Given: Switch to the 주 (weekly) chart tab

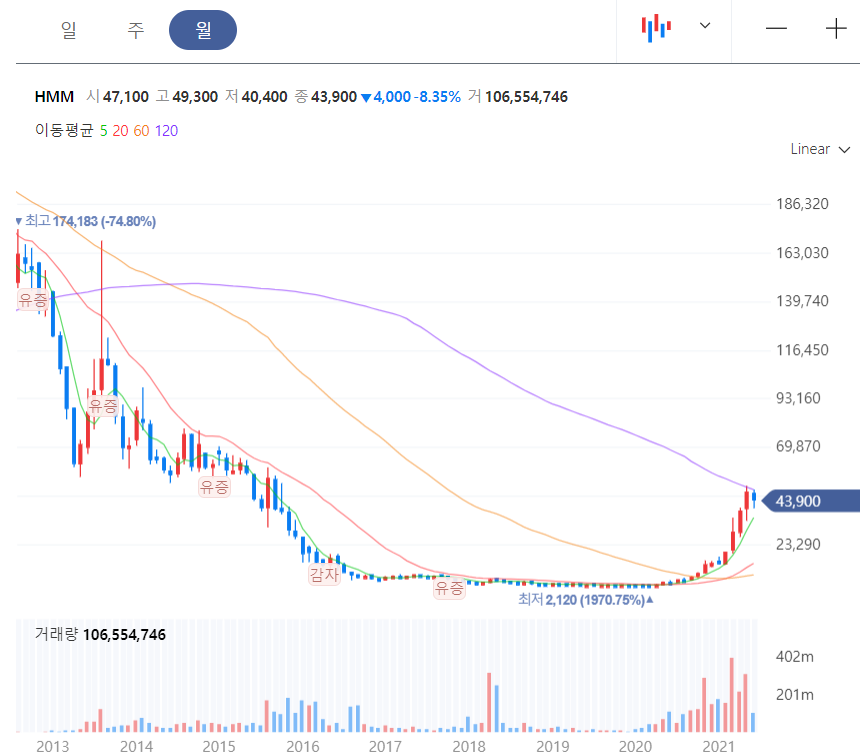Looking at the screenshot, I should click(x=135, y=30).
